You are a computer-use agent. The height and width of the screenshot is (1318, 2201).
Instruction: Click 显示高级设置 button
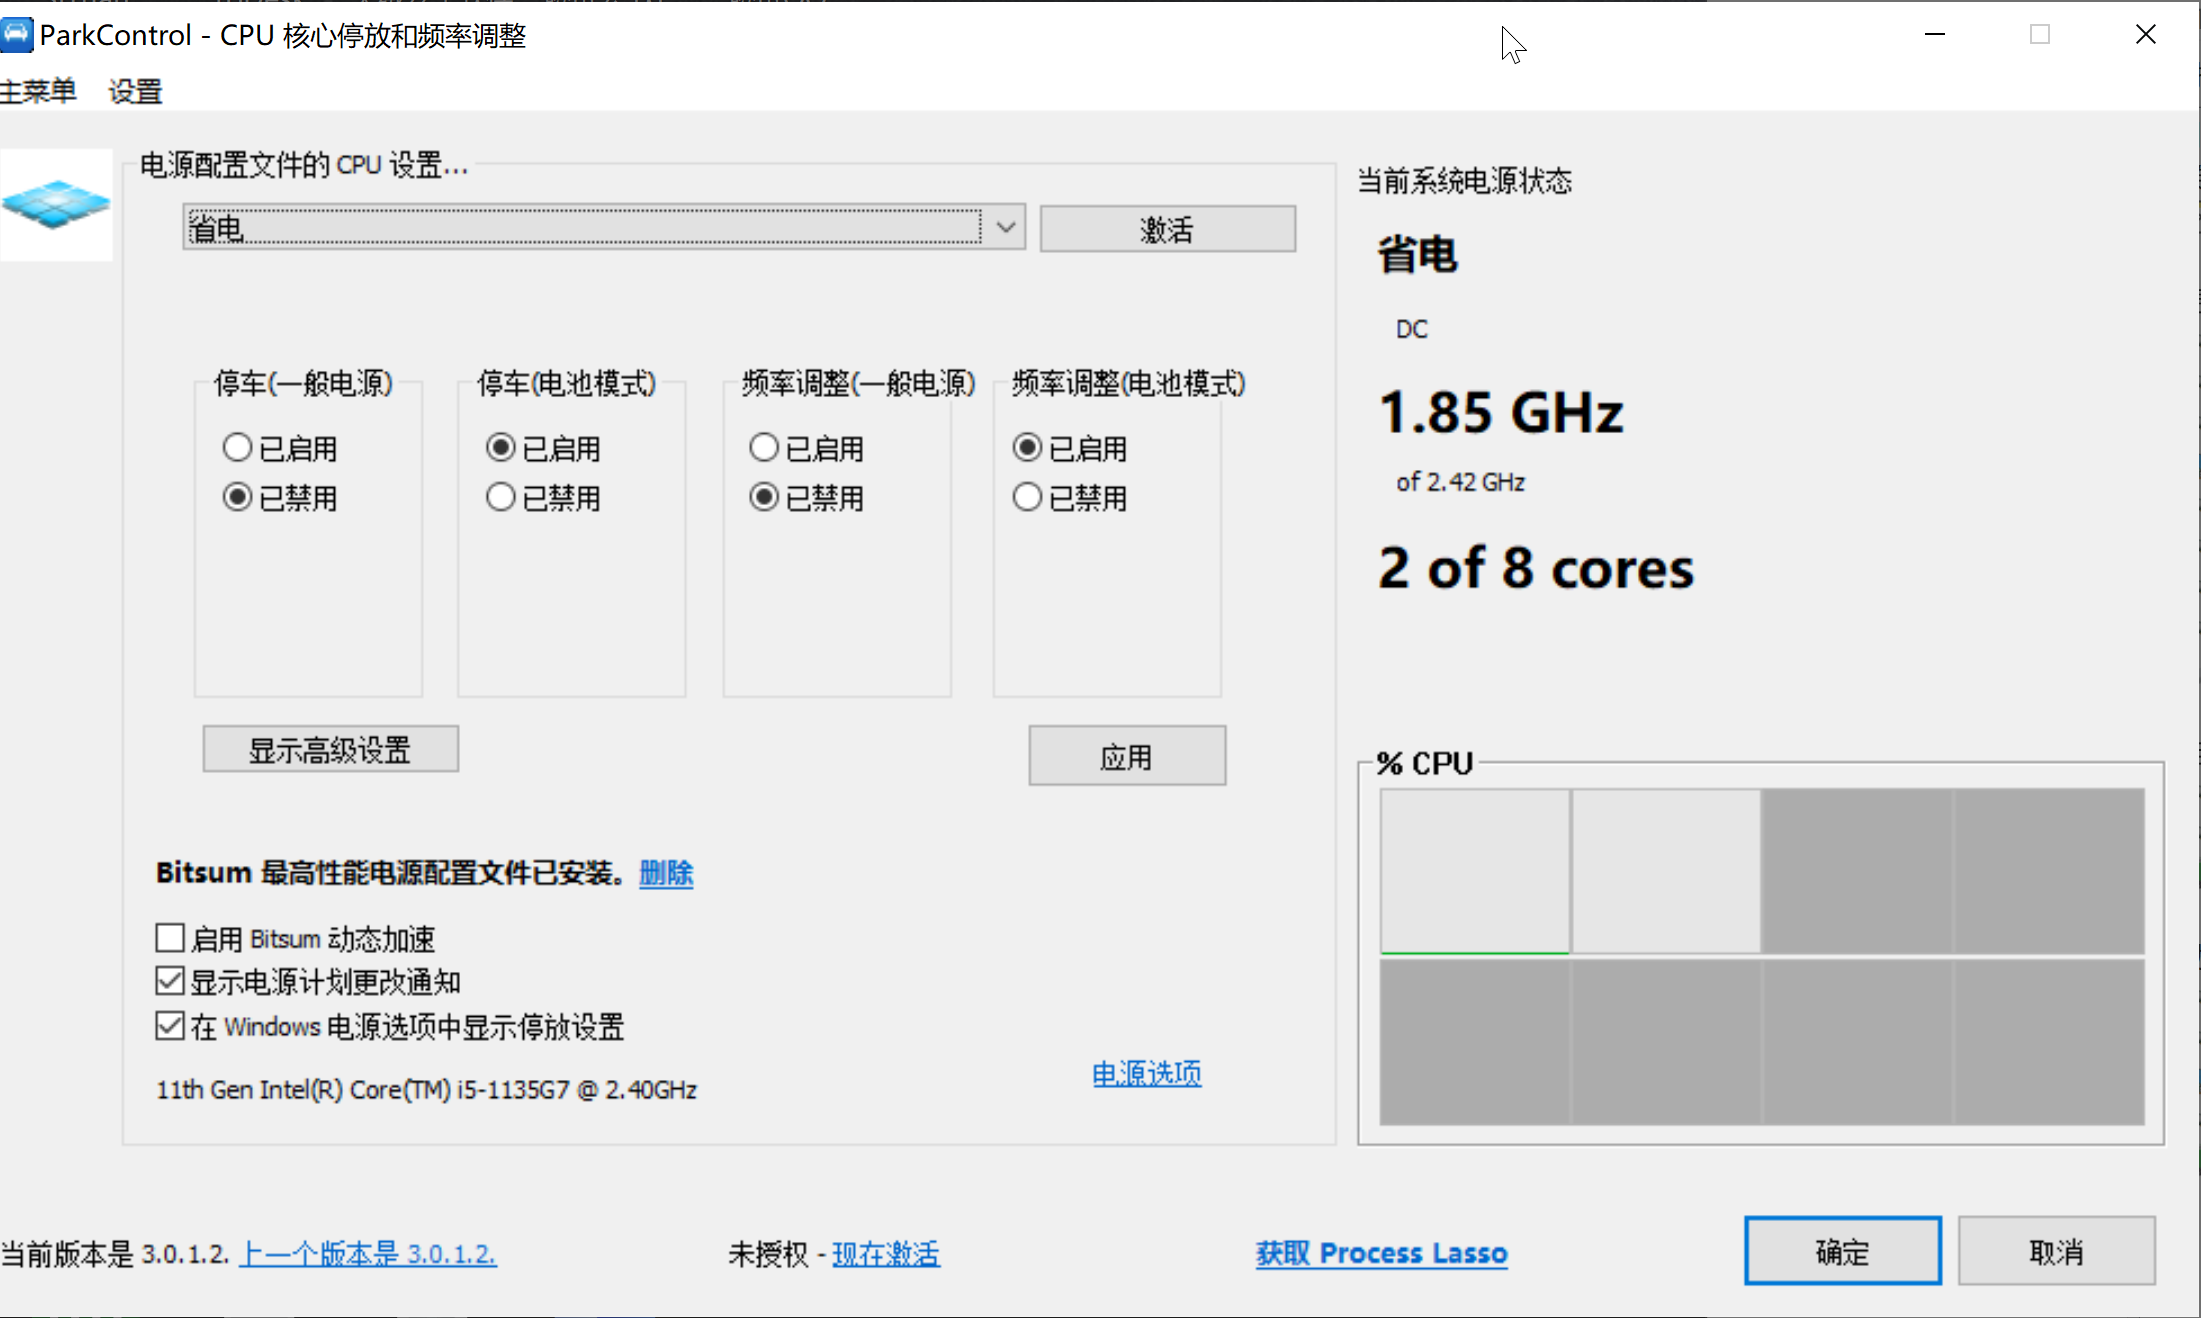pos(330,749)
